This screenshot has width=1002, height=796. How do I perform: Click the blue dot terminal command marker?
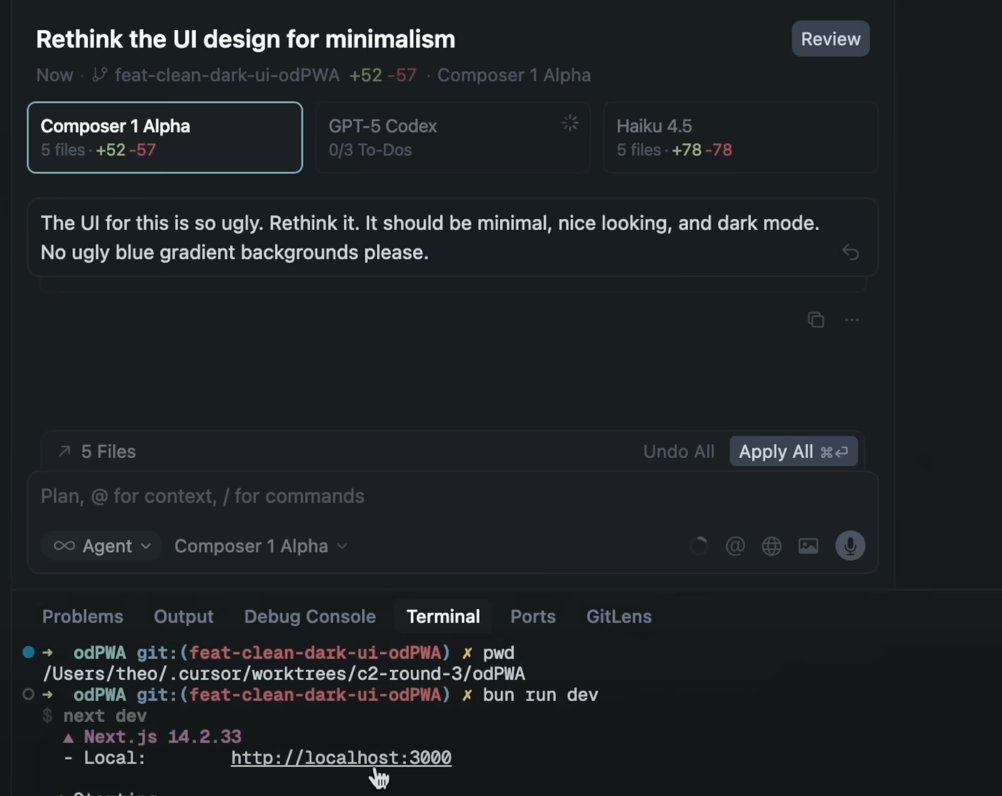point(28,652)
